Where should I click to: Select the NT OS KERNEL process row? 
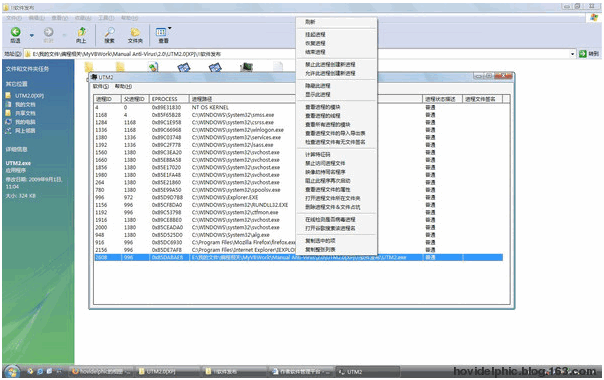(x=299, y=108)
